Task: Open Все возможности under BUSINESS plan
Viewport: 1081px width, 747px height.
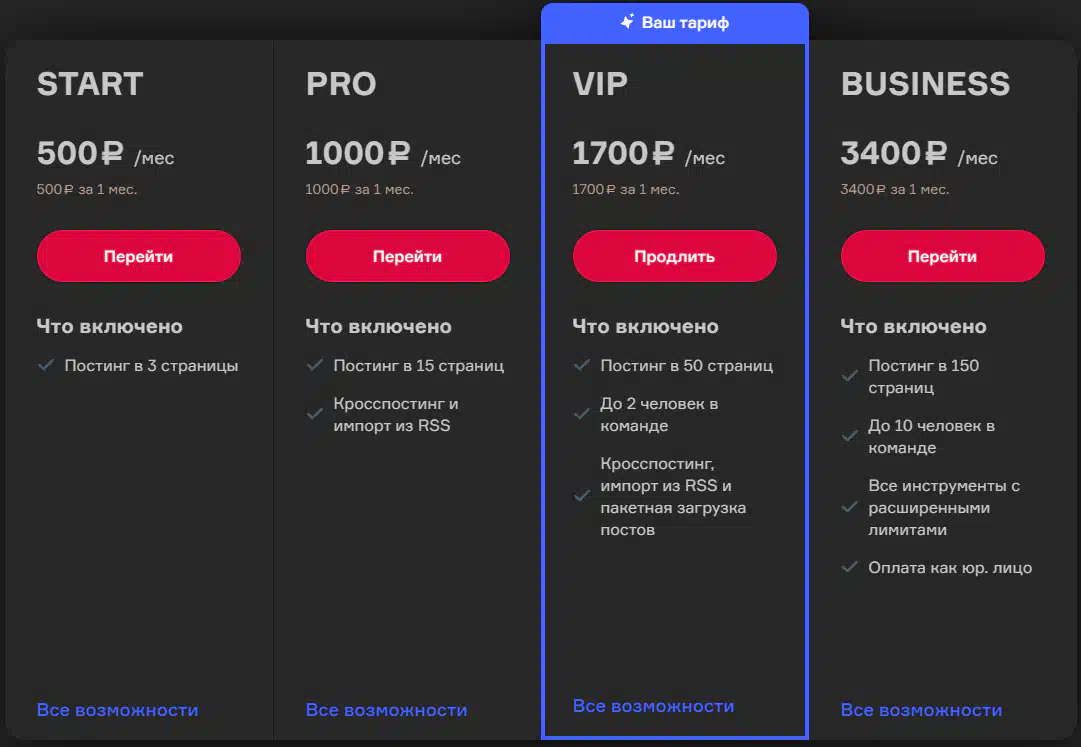Action: [x=921, y=710]
